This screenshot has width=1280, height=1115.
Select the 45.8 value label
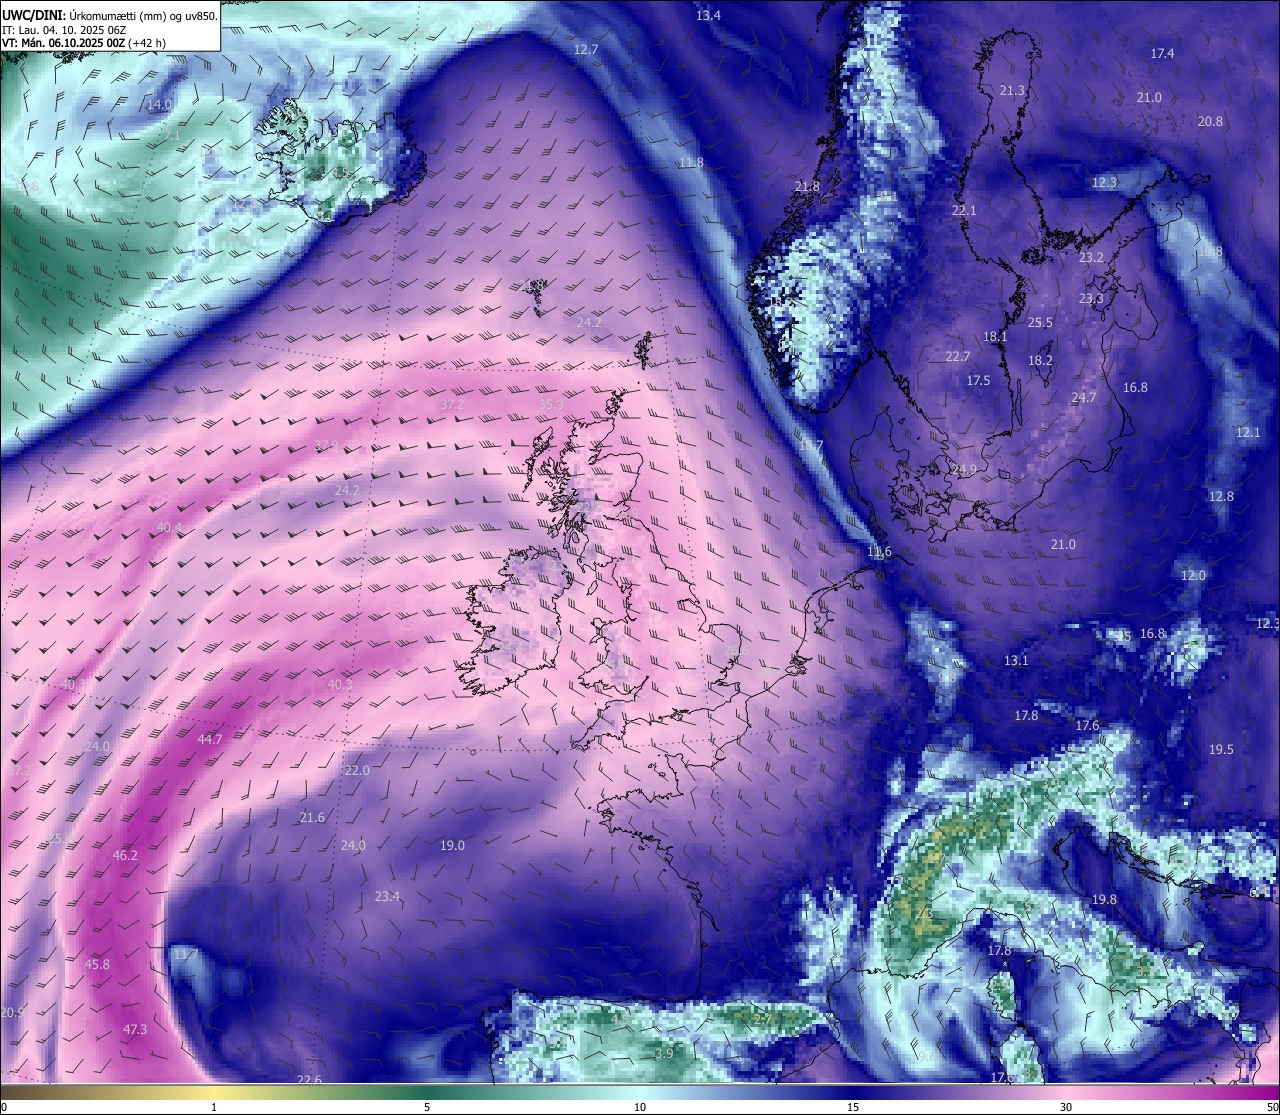(x=97, y=964)
